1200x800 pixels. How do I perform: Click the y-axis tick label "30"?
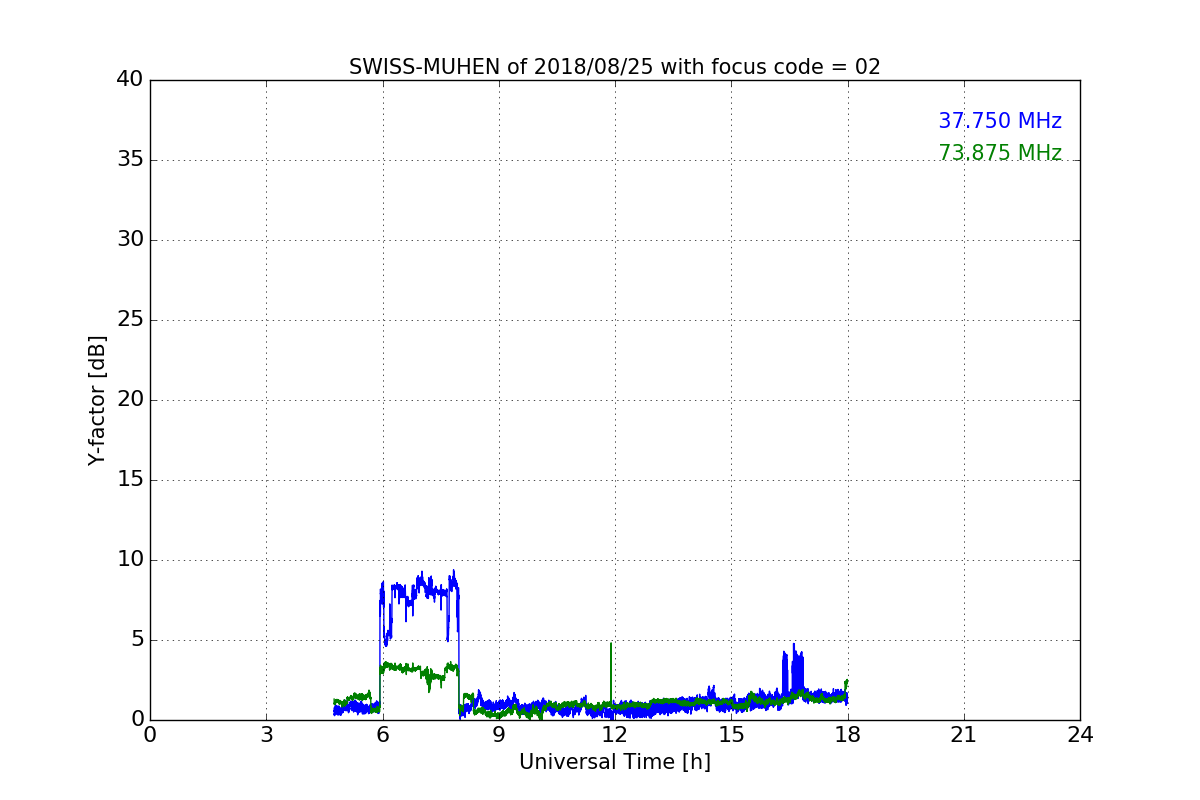point(130,240)
